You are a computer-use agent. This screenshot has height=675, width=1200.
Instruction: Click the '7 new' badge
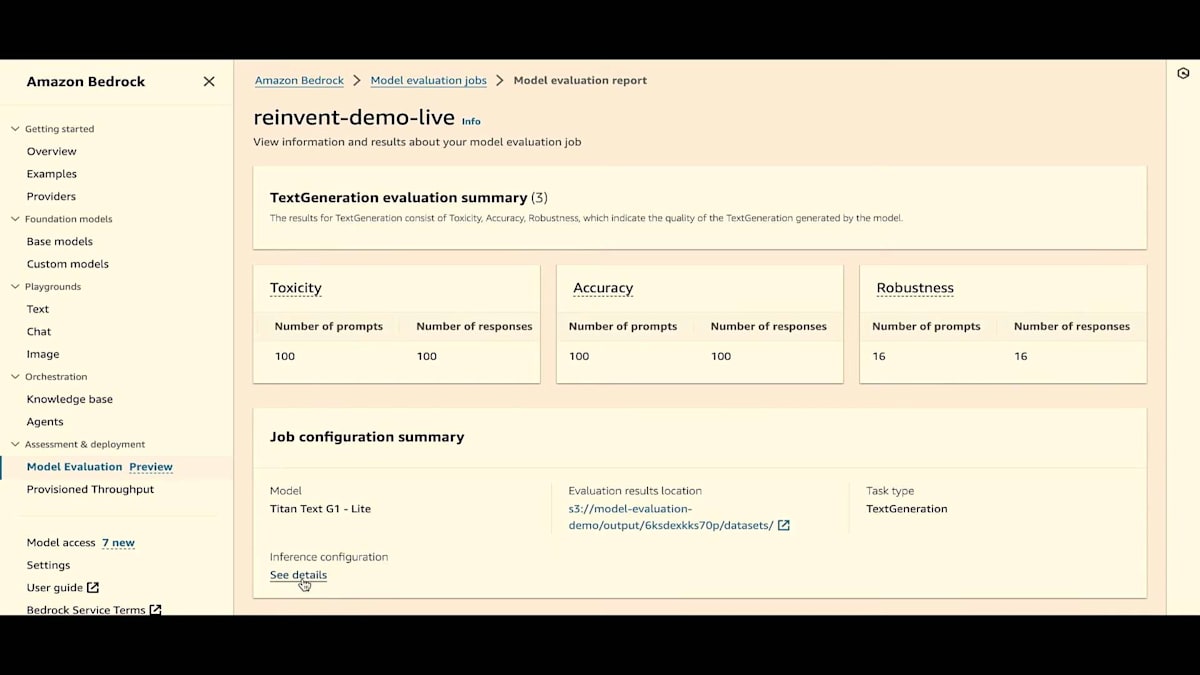coord(118,543)
